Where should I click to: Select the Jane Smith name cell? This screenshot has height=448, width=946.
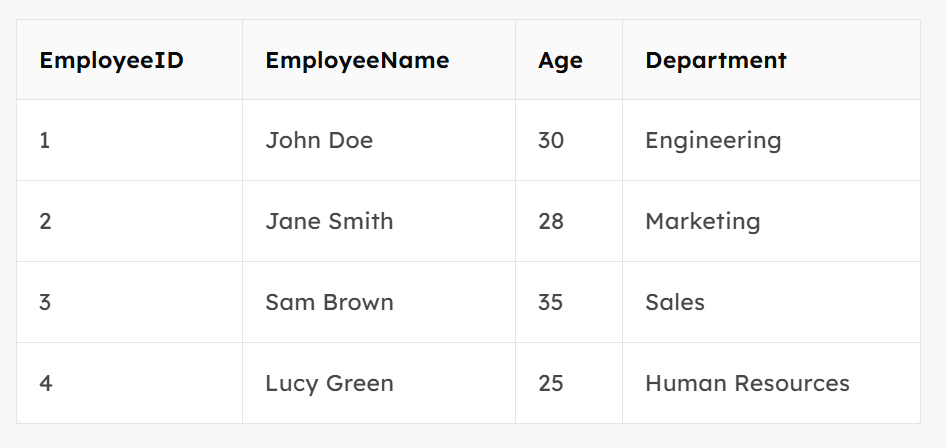(x=379, y=221)
